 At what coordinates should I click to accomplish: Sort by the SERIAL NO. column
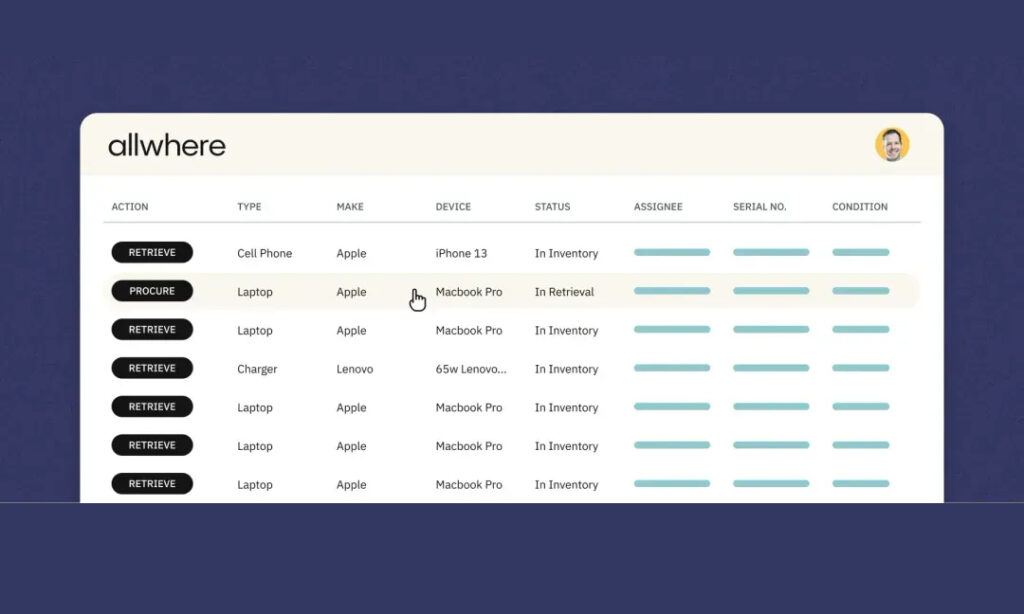point(760,207)
